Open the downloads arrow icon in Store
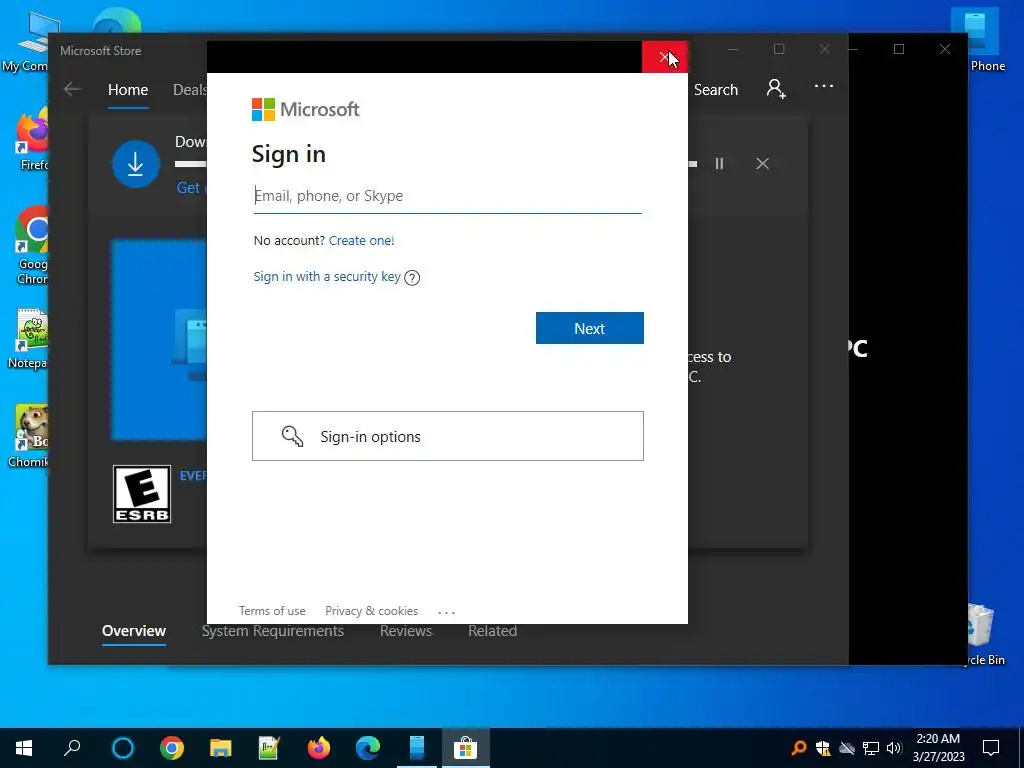This screenshot has width=1024, height=768. 135,164
